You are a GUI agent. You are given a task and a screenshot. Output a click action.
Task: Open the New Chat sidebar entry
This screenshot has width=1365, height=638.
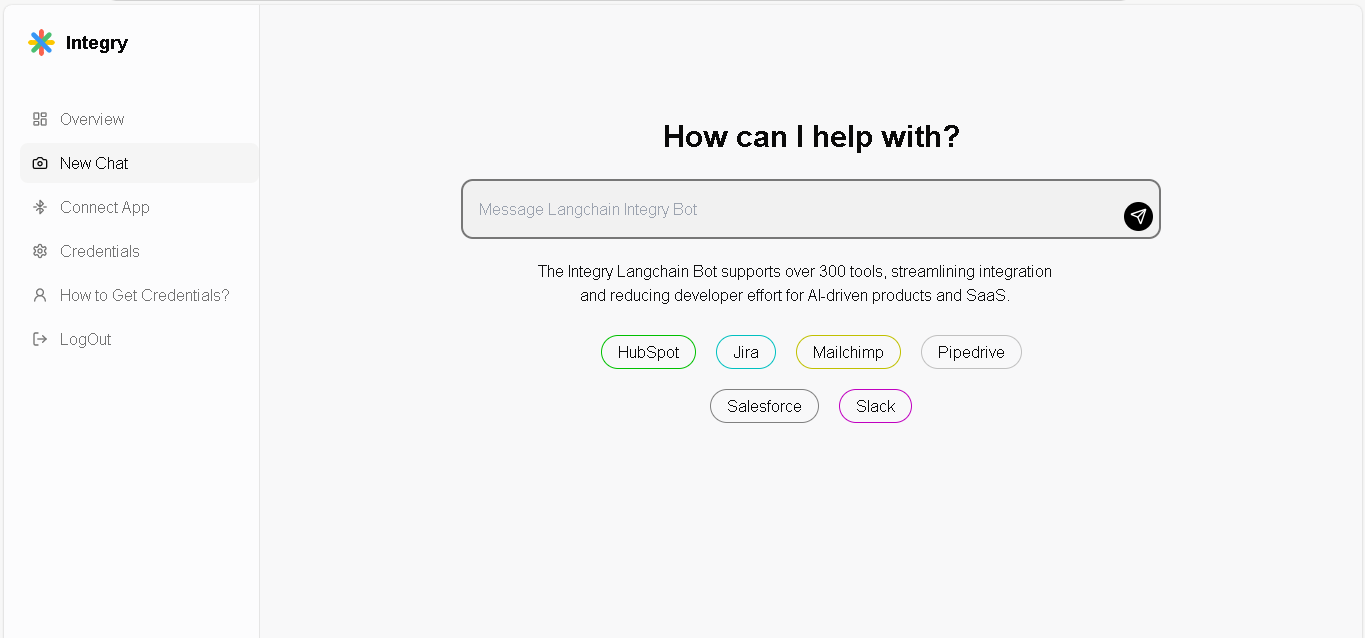(x=93, y=163)
